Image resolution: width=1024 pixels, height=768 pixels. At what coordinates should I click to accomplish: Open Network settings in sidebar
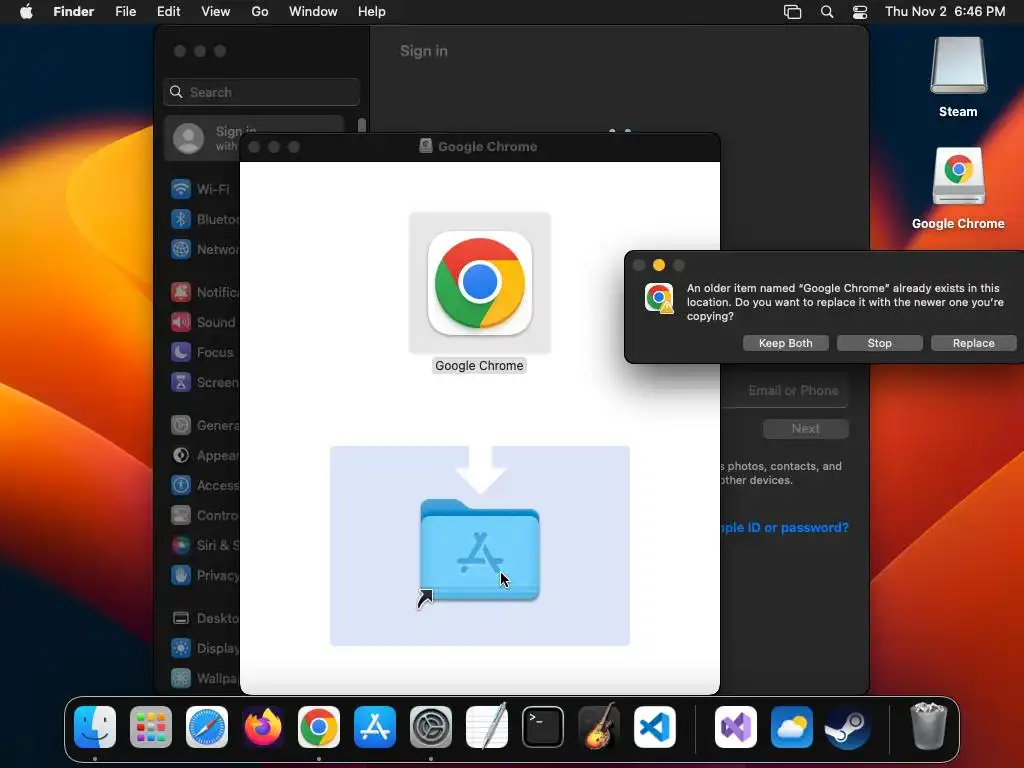click(204, 249)
